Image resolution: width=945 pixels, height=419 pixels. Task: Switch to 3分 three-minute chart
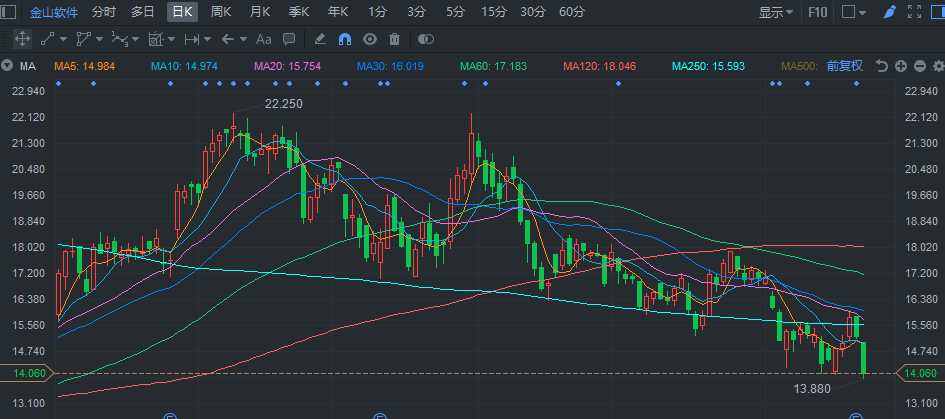[416, 11]
